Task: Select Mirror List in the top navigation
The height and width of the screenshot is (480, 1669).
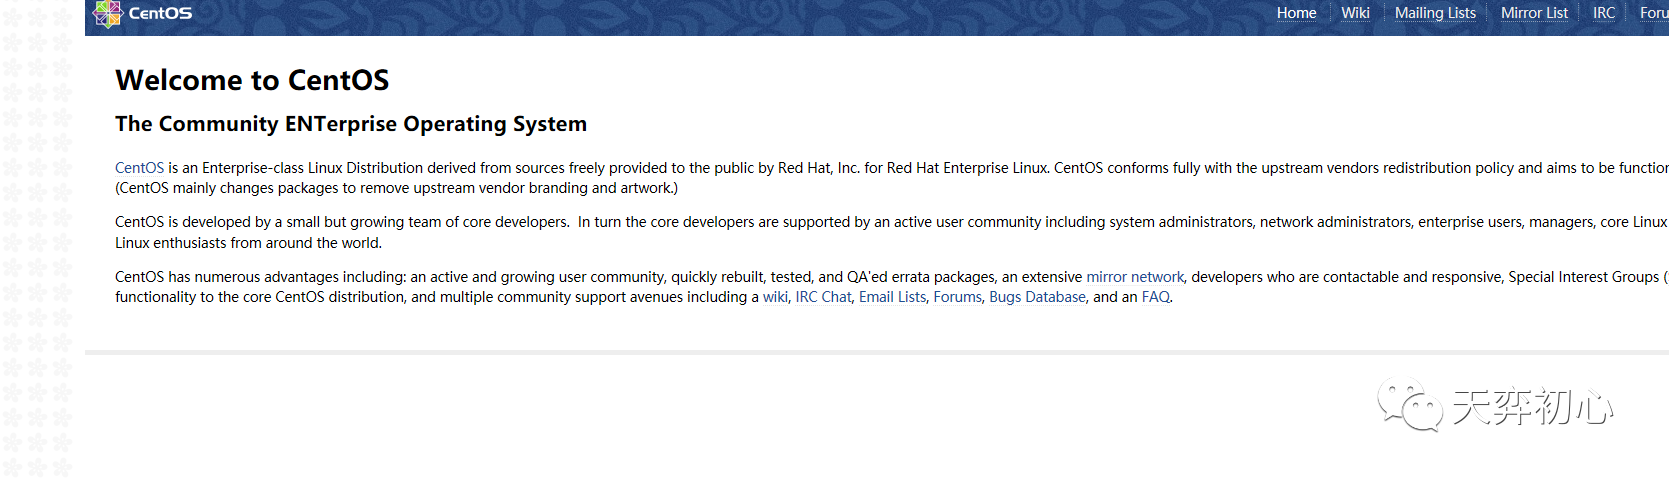Action: 1534,13
